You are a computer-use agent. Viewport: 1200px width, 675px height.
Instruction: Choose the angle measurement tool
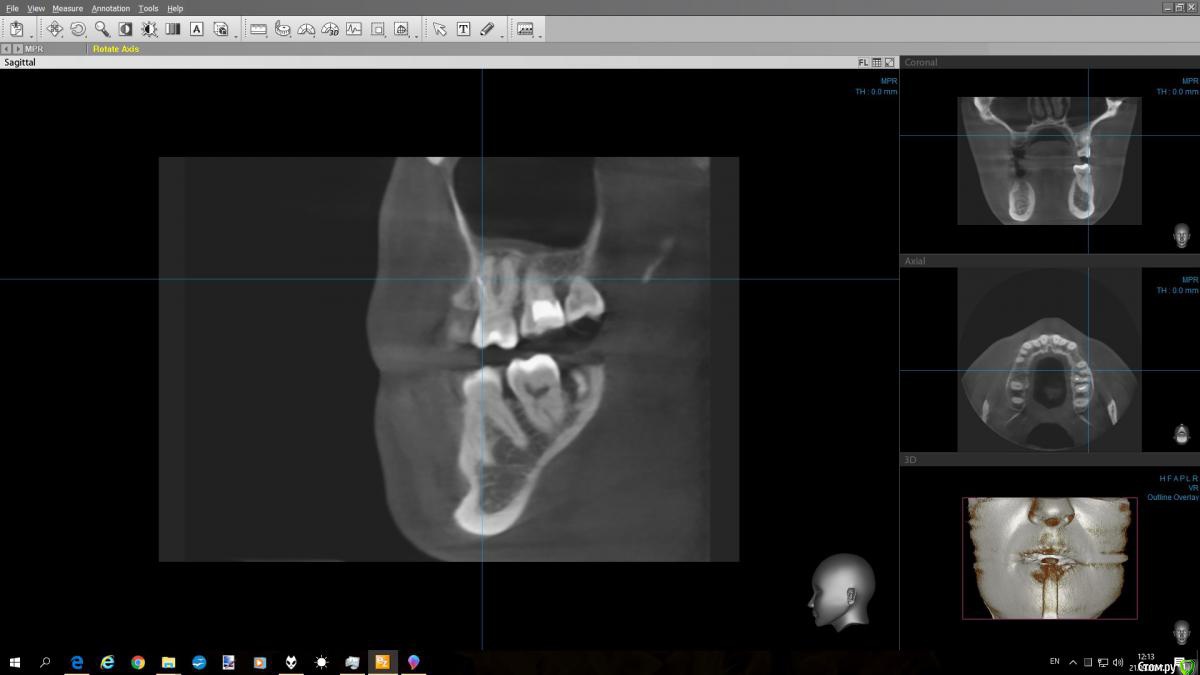click(306, 29)
